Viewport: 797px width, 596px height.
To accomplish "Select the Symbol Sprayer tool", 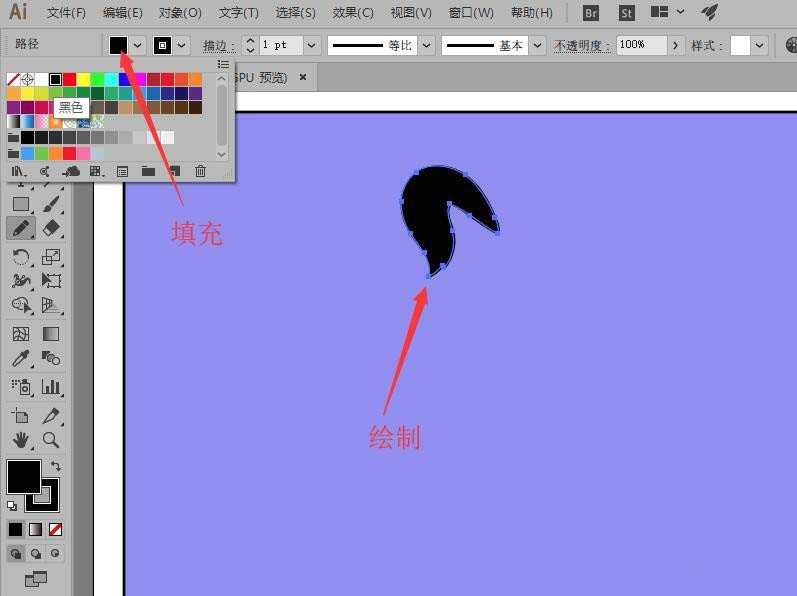I will (x=20, y=387).
